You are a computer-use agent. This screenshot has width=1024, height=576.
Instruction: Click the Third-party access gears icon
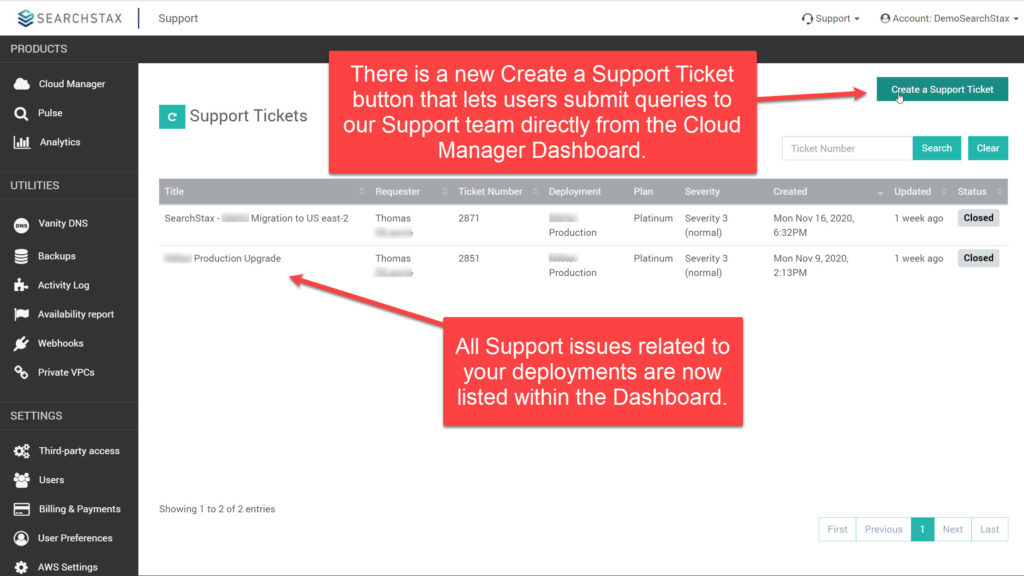click(22, 451)
